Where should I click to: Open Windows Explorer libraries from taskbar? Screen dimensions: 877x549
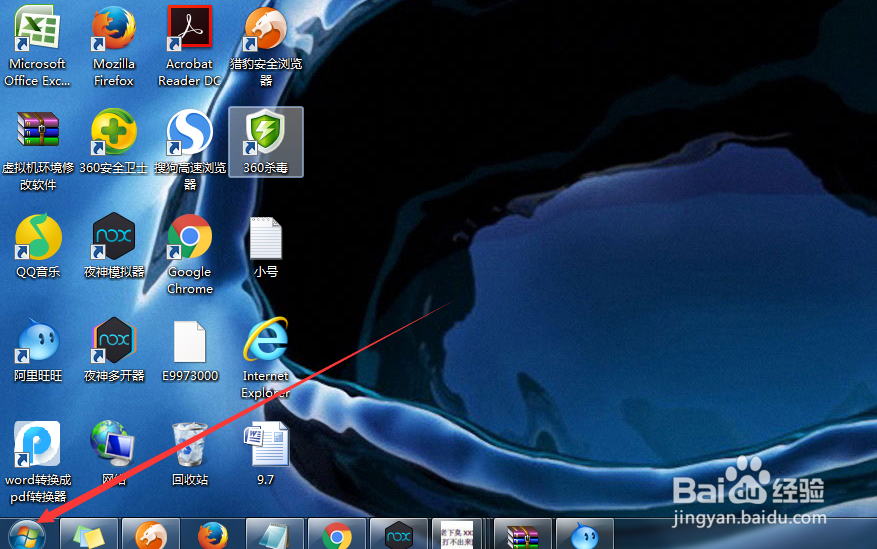[x=89, y=534]
